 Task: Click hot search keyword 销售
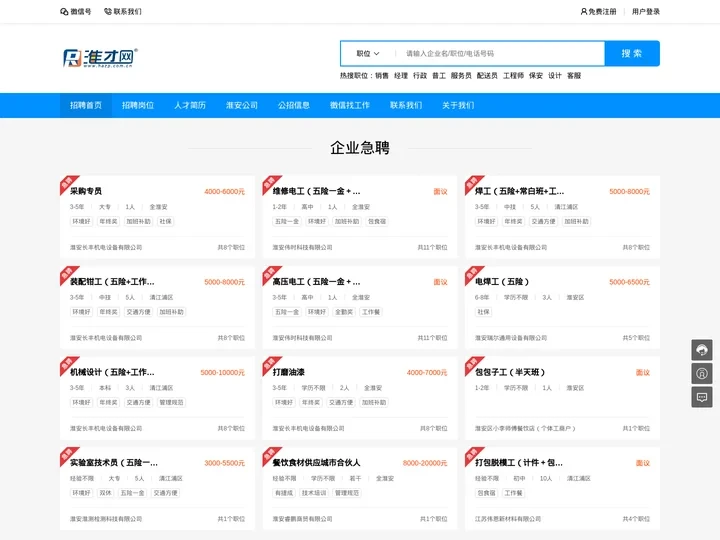382,76
